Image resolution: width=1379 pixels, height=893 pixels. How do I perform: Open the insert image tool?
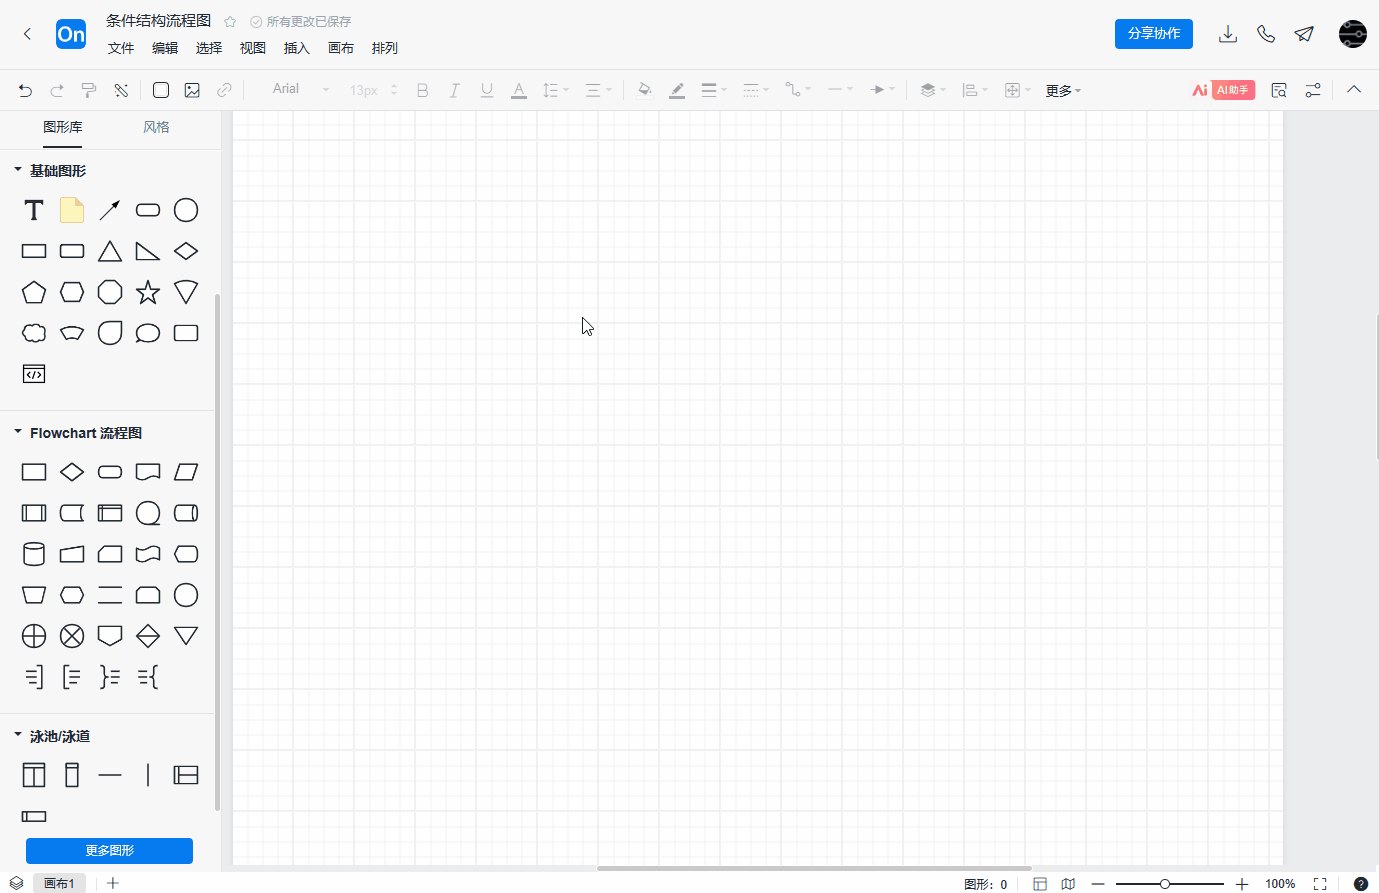192,90
